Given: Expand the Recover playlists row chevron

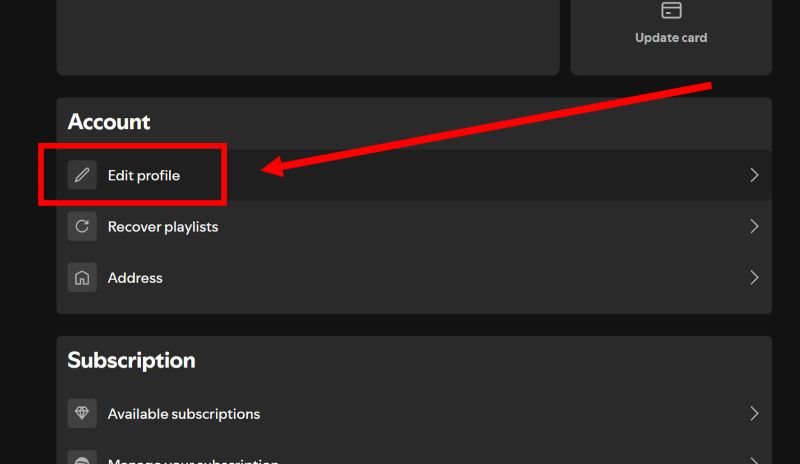Looking at the screenshot, I should [x=754, y=226].
